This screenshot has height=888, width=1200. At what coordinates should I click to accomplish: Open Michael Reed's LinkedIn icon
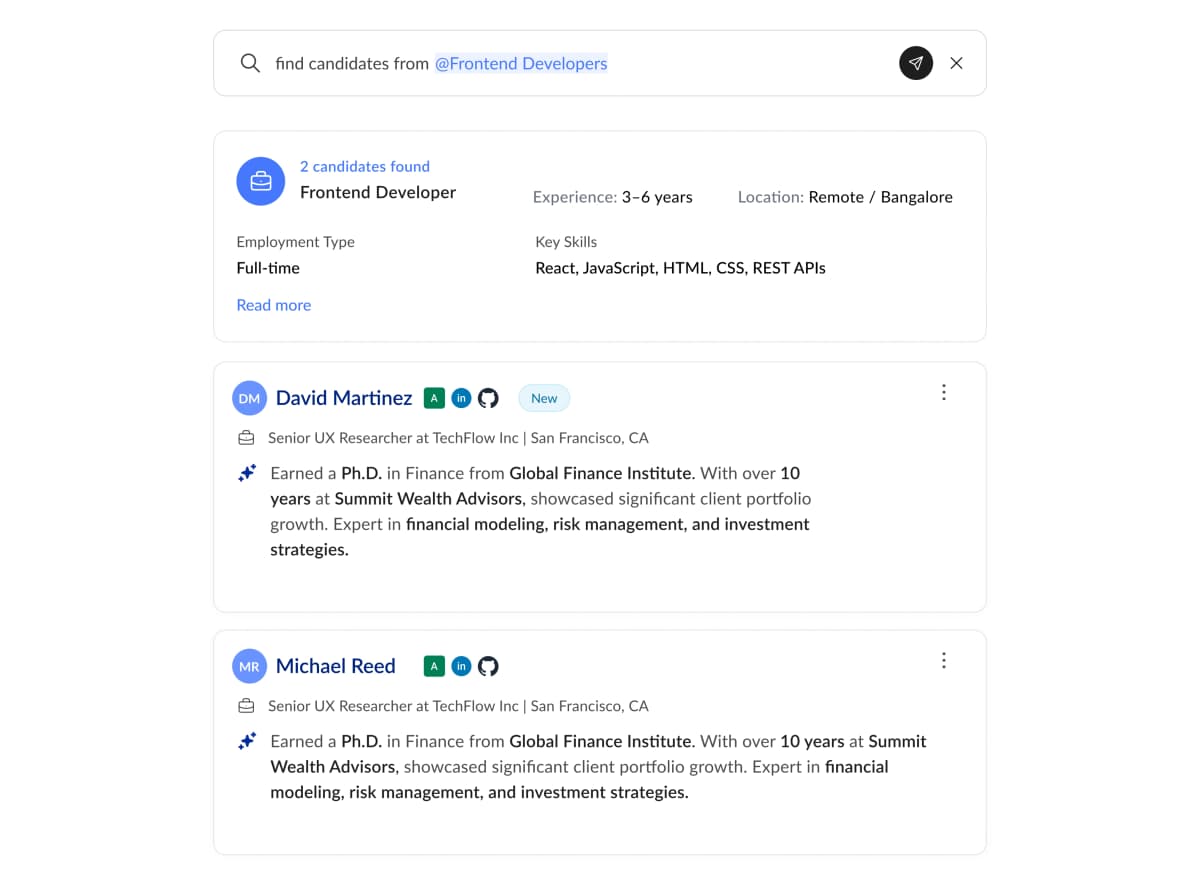(x=461, y=665)
